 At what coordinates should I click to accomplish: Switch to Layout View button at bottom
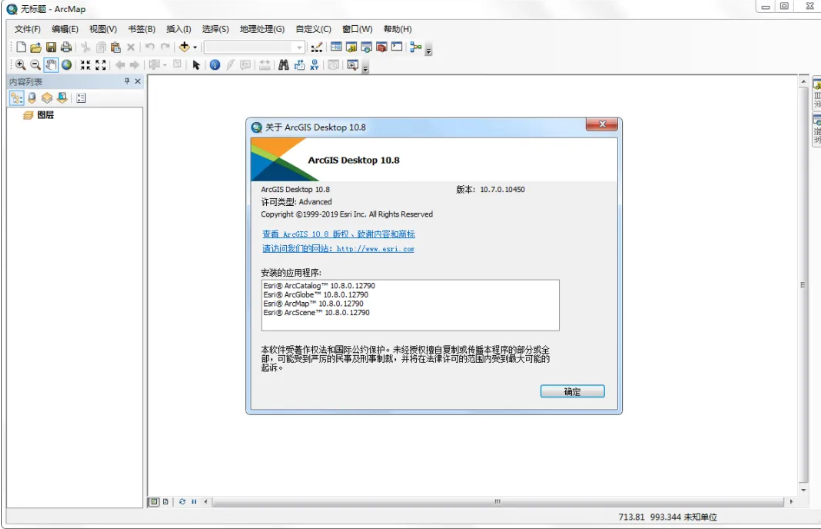coord(165,501)
